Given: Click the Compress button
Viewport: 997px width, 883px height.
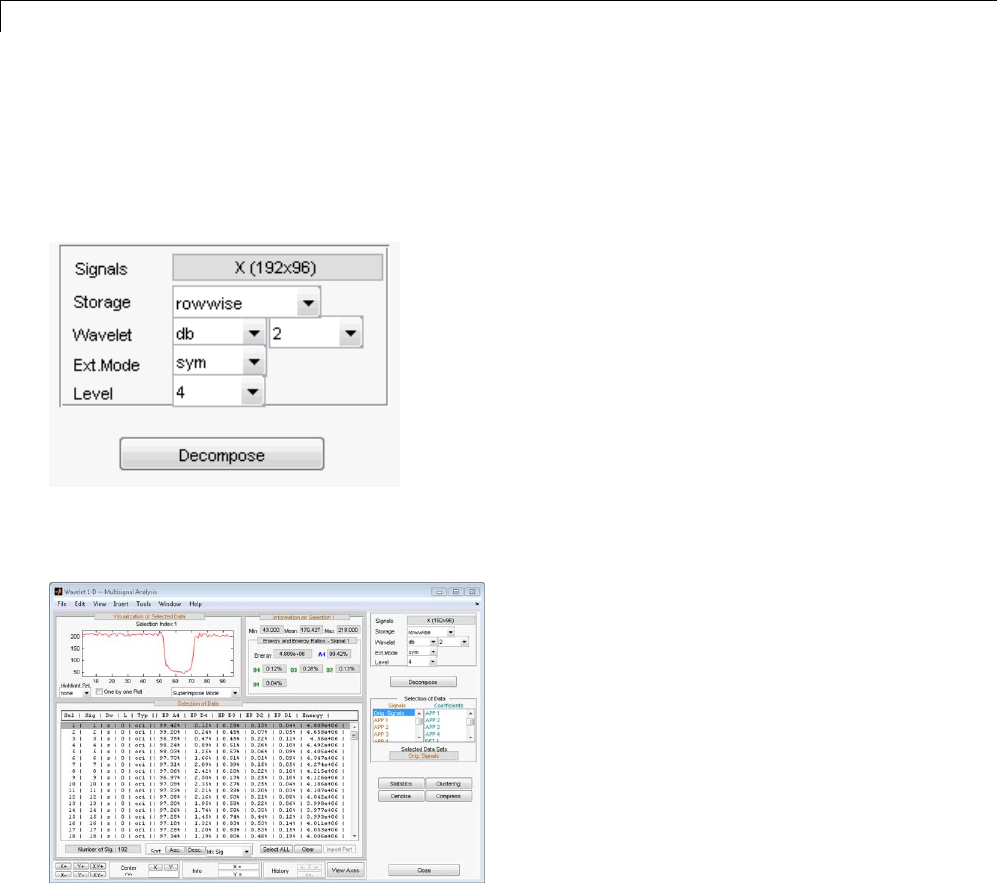Looking at the screenshot, I should point(449,796).
